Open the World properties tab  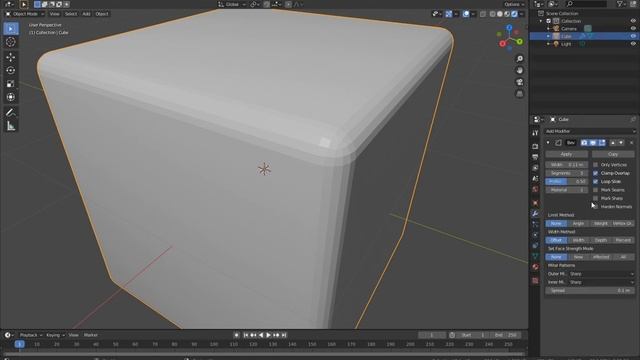click(x=535, y=189)
